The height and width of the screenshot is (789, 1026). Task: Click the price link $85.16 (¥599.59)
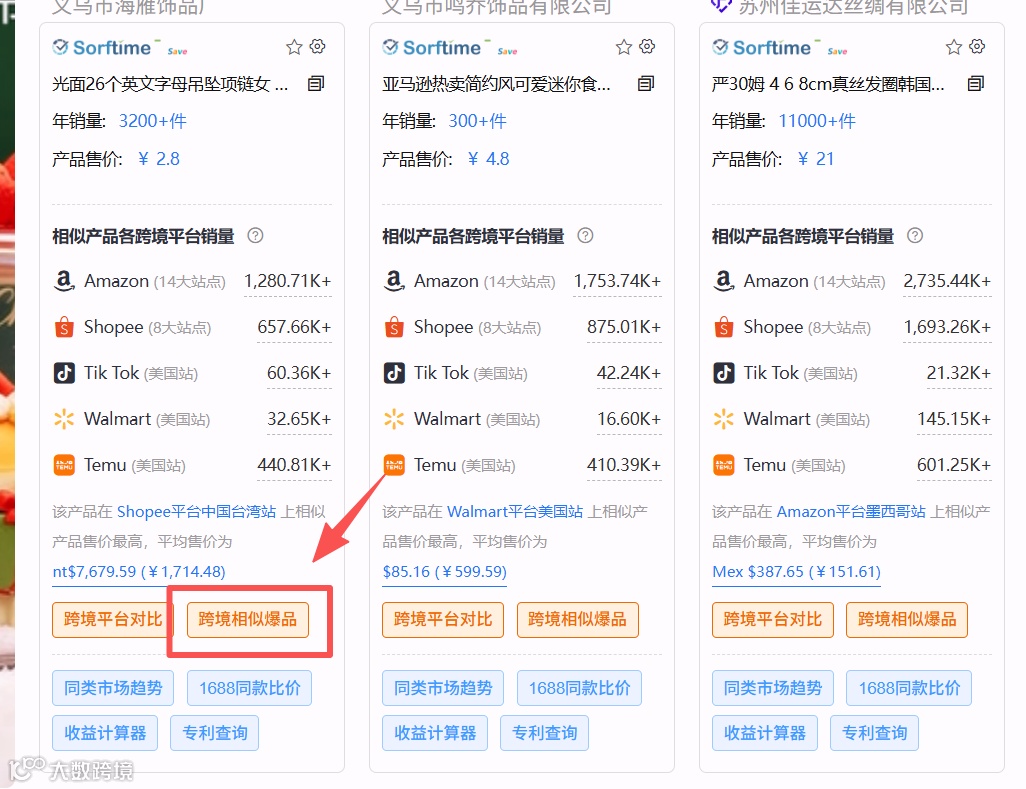coord(444,572)
